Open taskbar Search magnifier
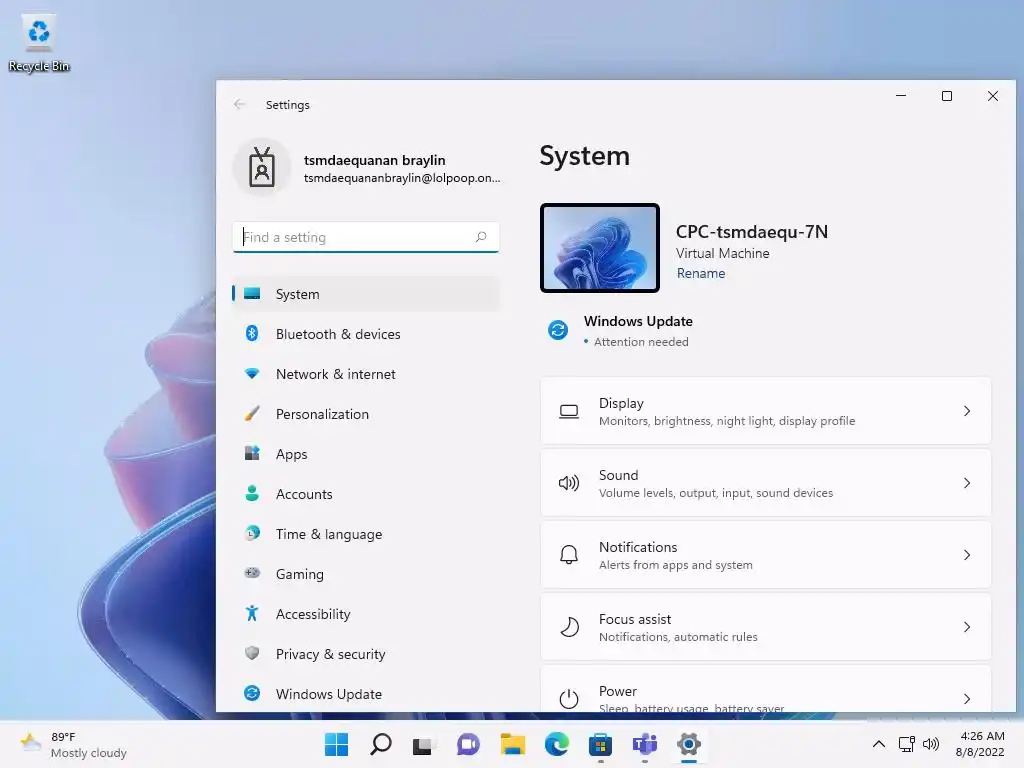The width and height of the screenshot is (1024, 768). click(381, 744)
